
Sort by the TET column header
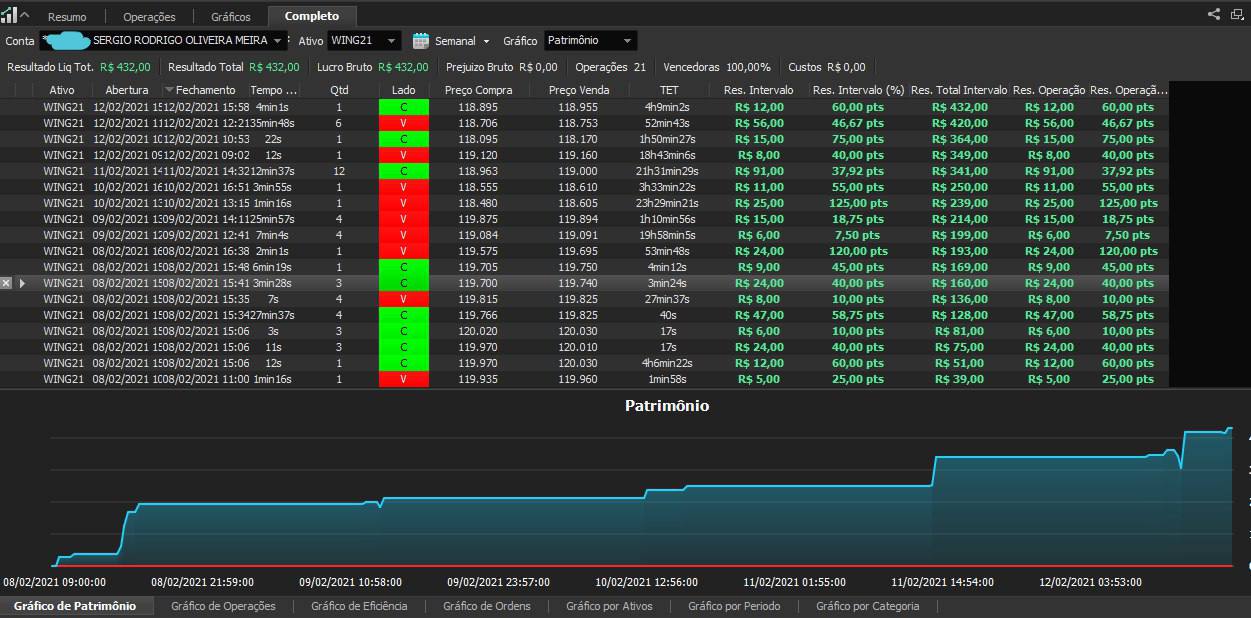tap(669, 90)
